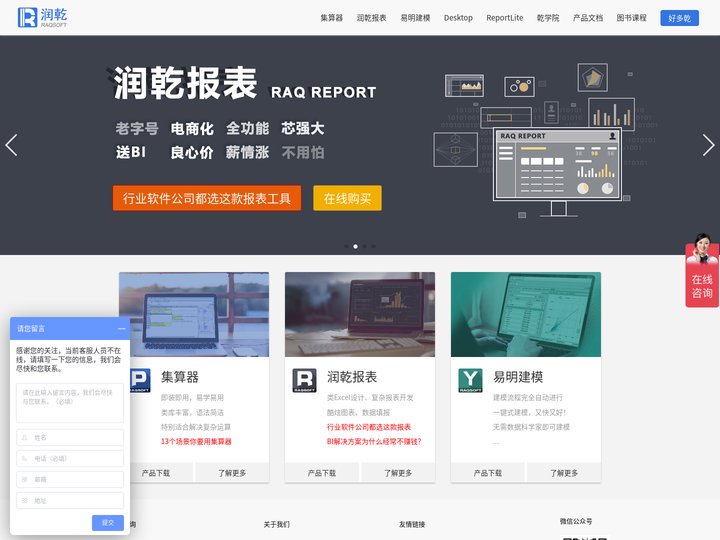
Task: Focus the 邮箱 input field
Action: tap(70, 479)
